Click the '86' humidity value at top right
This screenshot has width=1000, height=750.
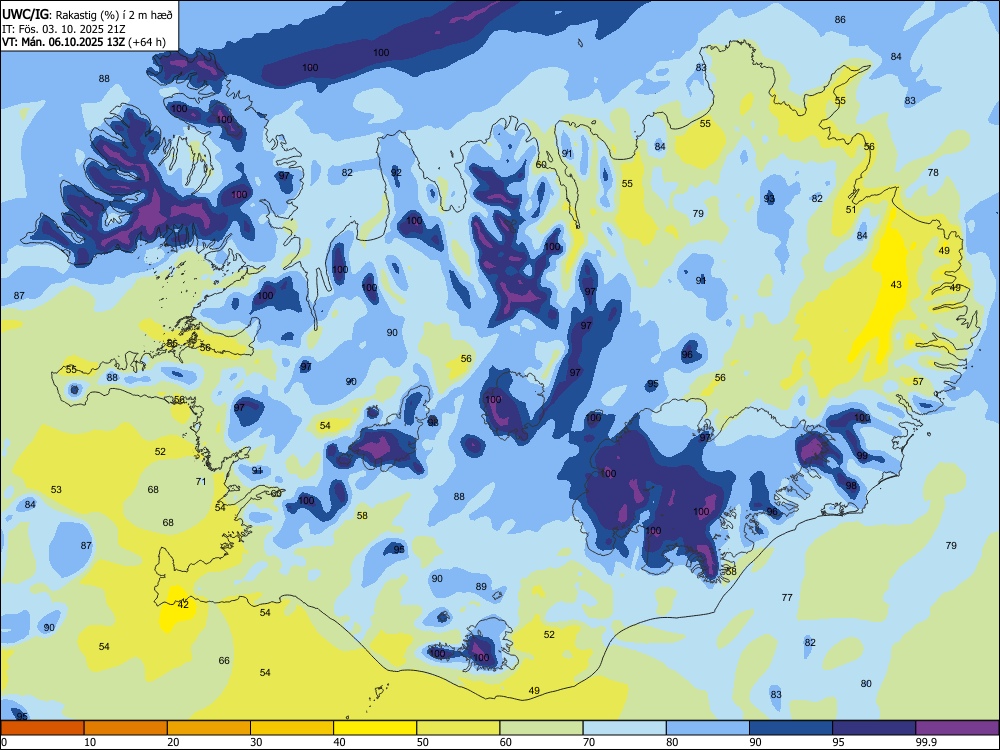[840, 19]
